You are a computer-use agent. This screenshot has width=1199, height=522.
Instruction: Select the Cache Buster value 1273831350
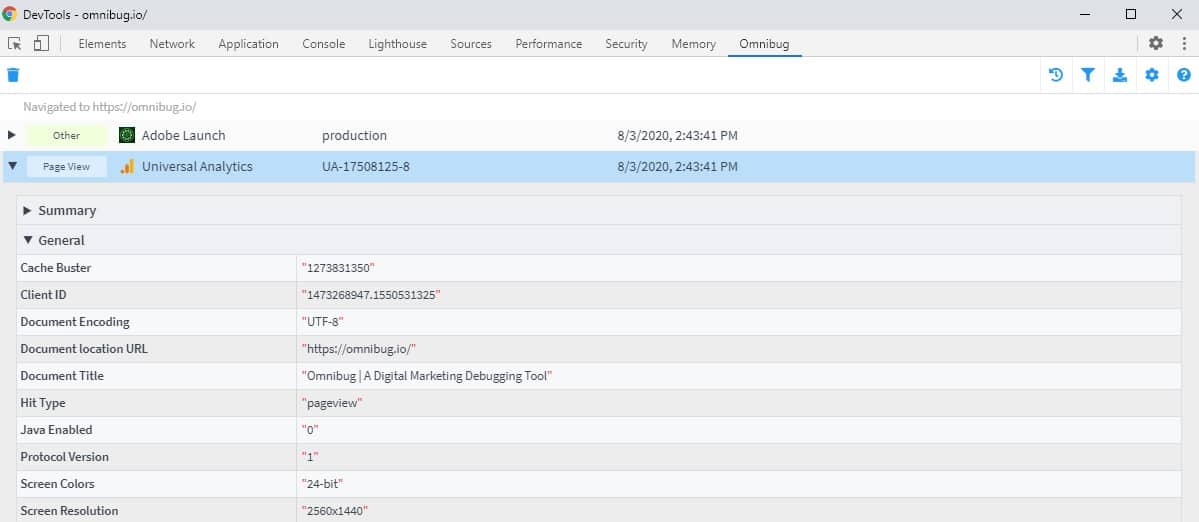(338, 267)
